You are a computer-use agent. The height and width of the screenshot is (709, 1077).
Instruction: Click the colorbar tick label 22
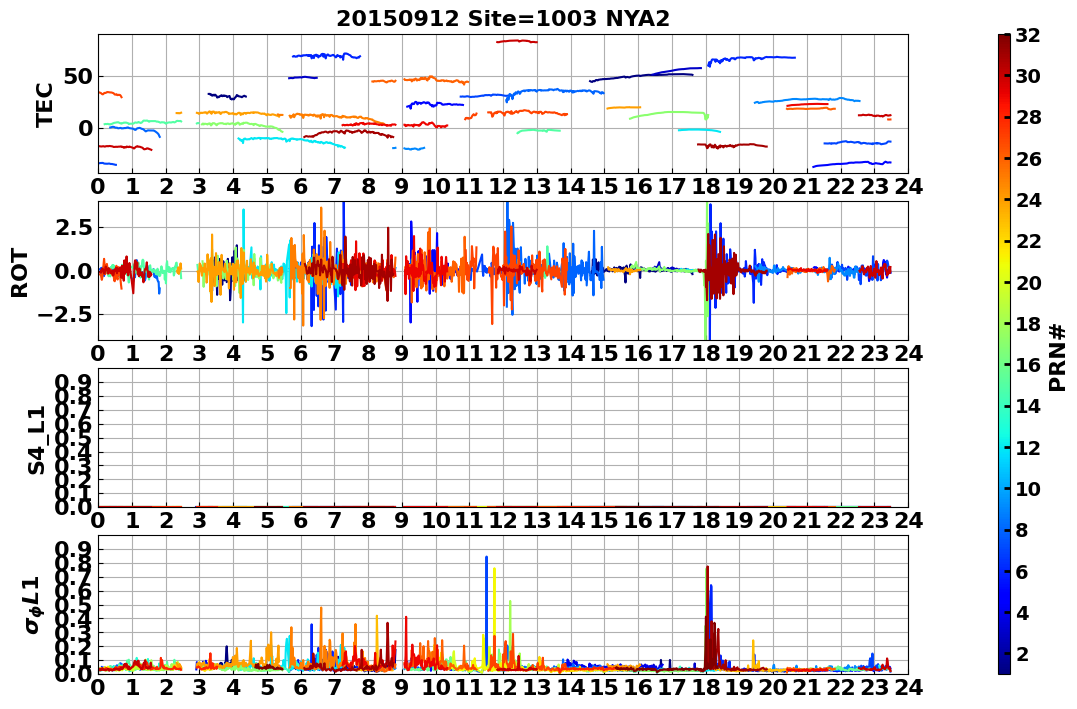1028,241
